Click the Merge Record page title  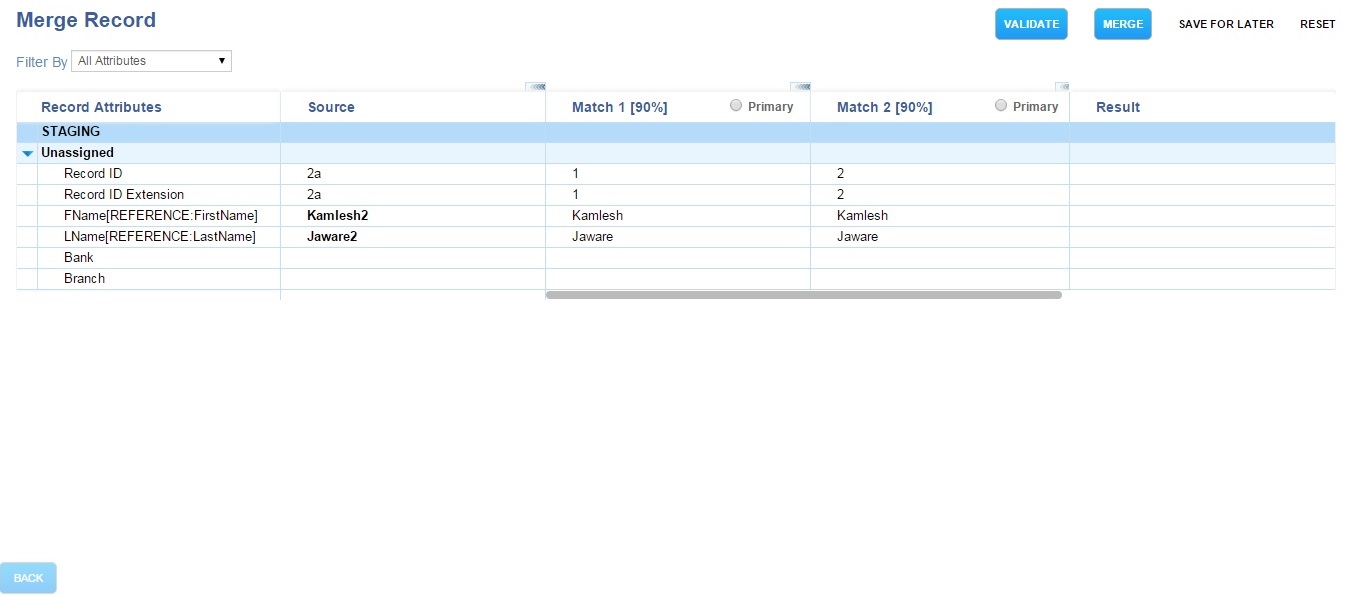(x=86, y=20)
